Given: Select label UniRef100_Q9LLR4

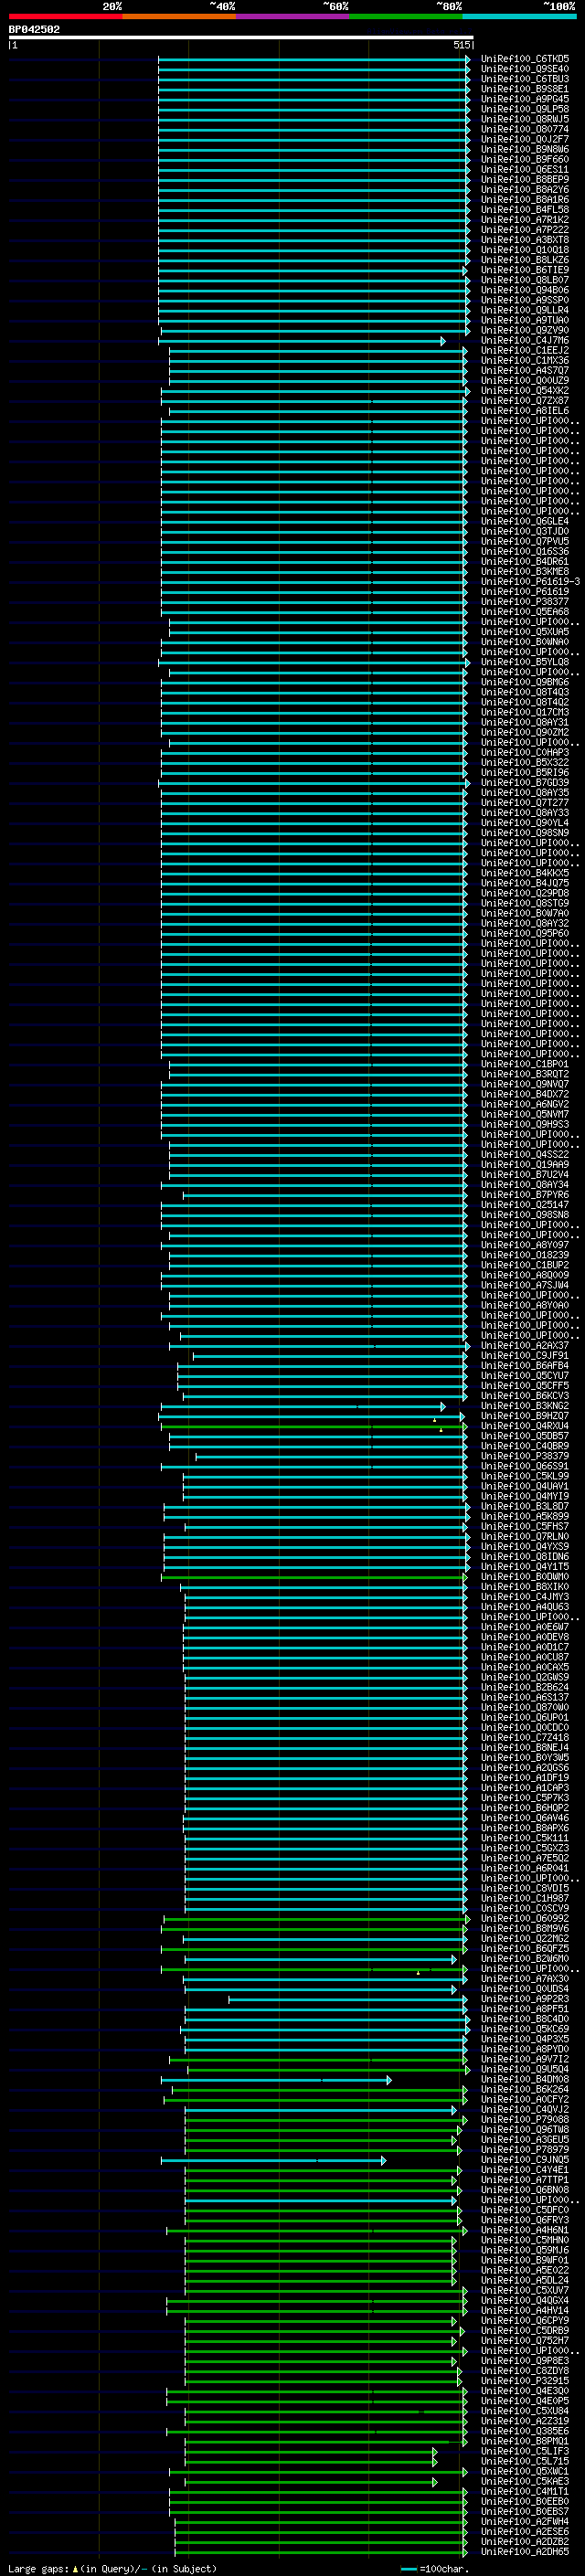Looking at the screenshot, I should (x=524, y=310).
